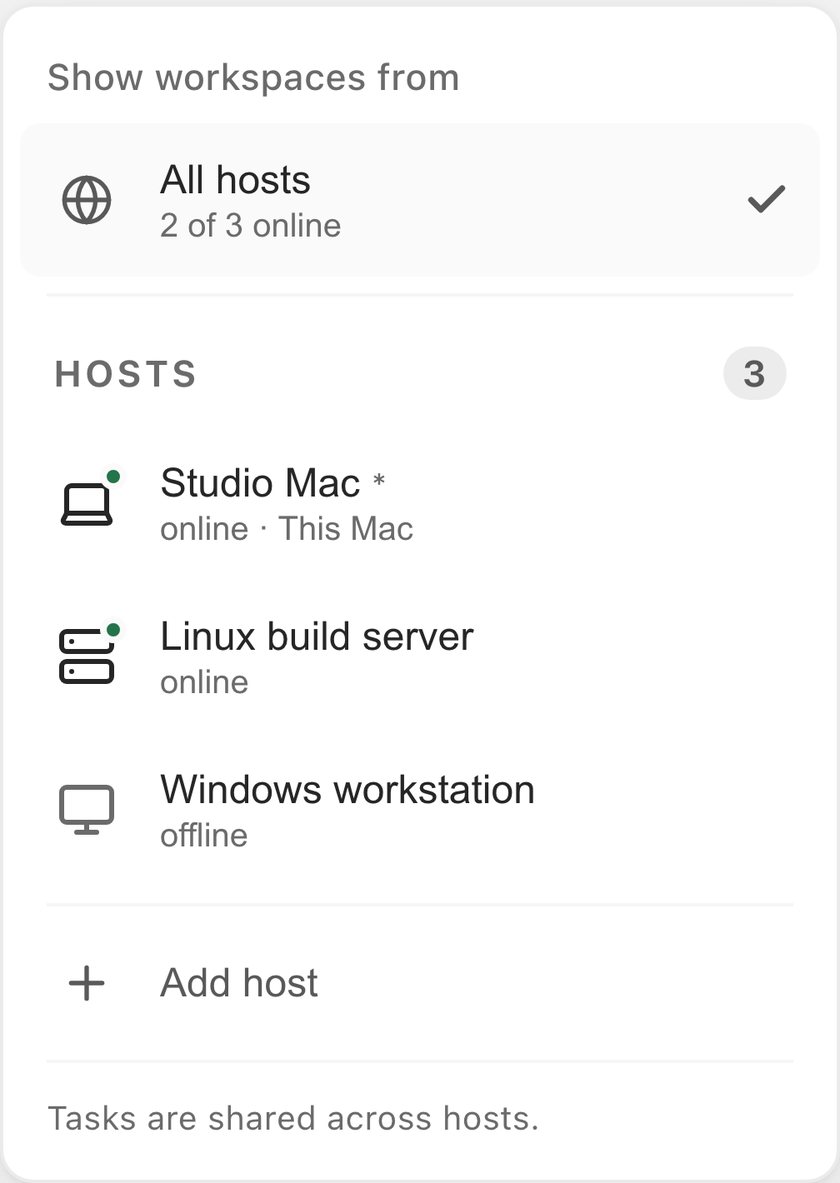Click the "online · This Mac" subtitle
840x1183 pixels.
286,529
